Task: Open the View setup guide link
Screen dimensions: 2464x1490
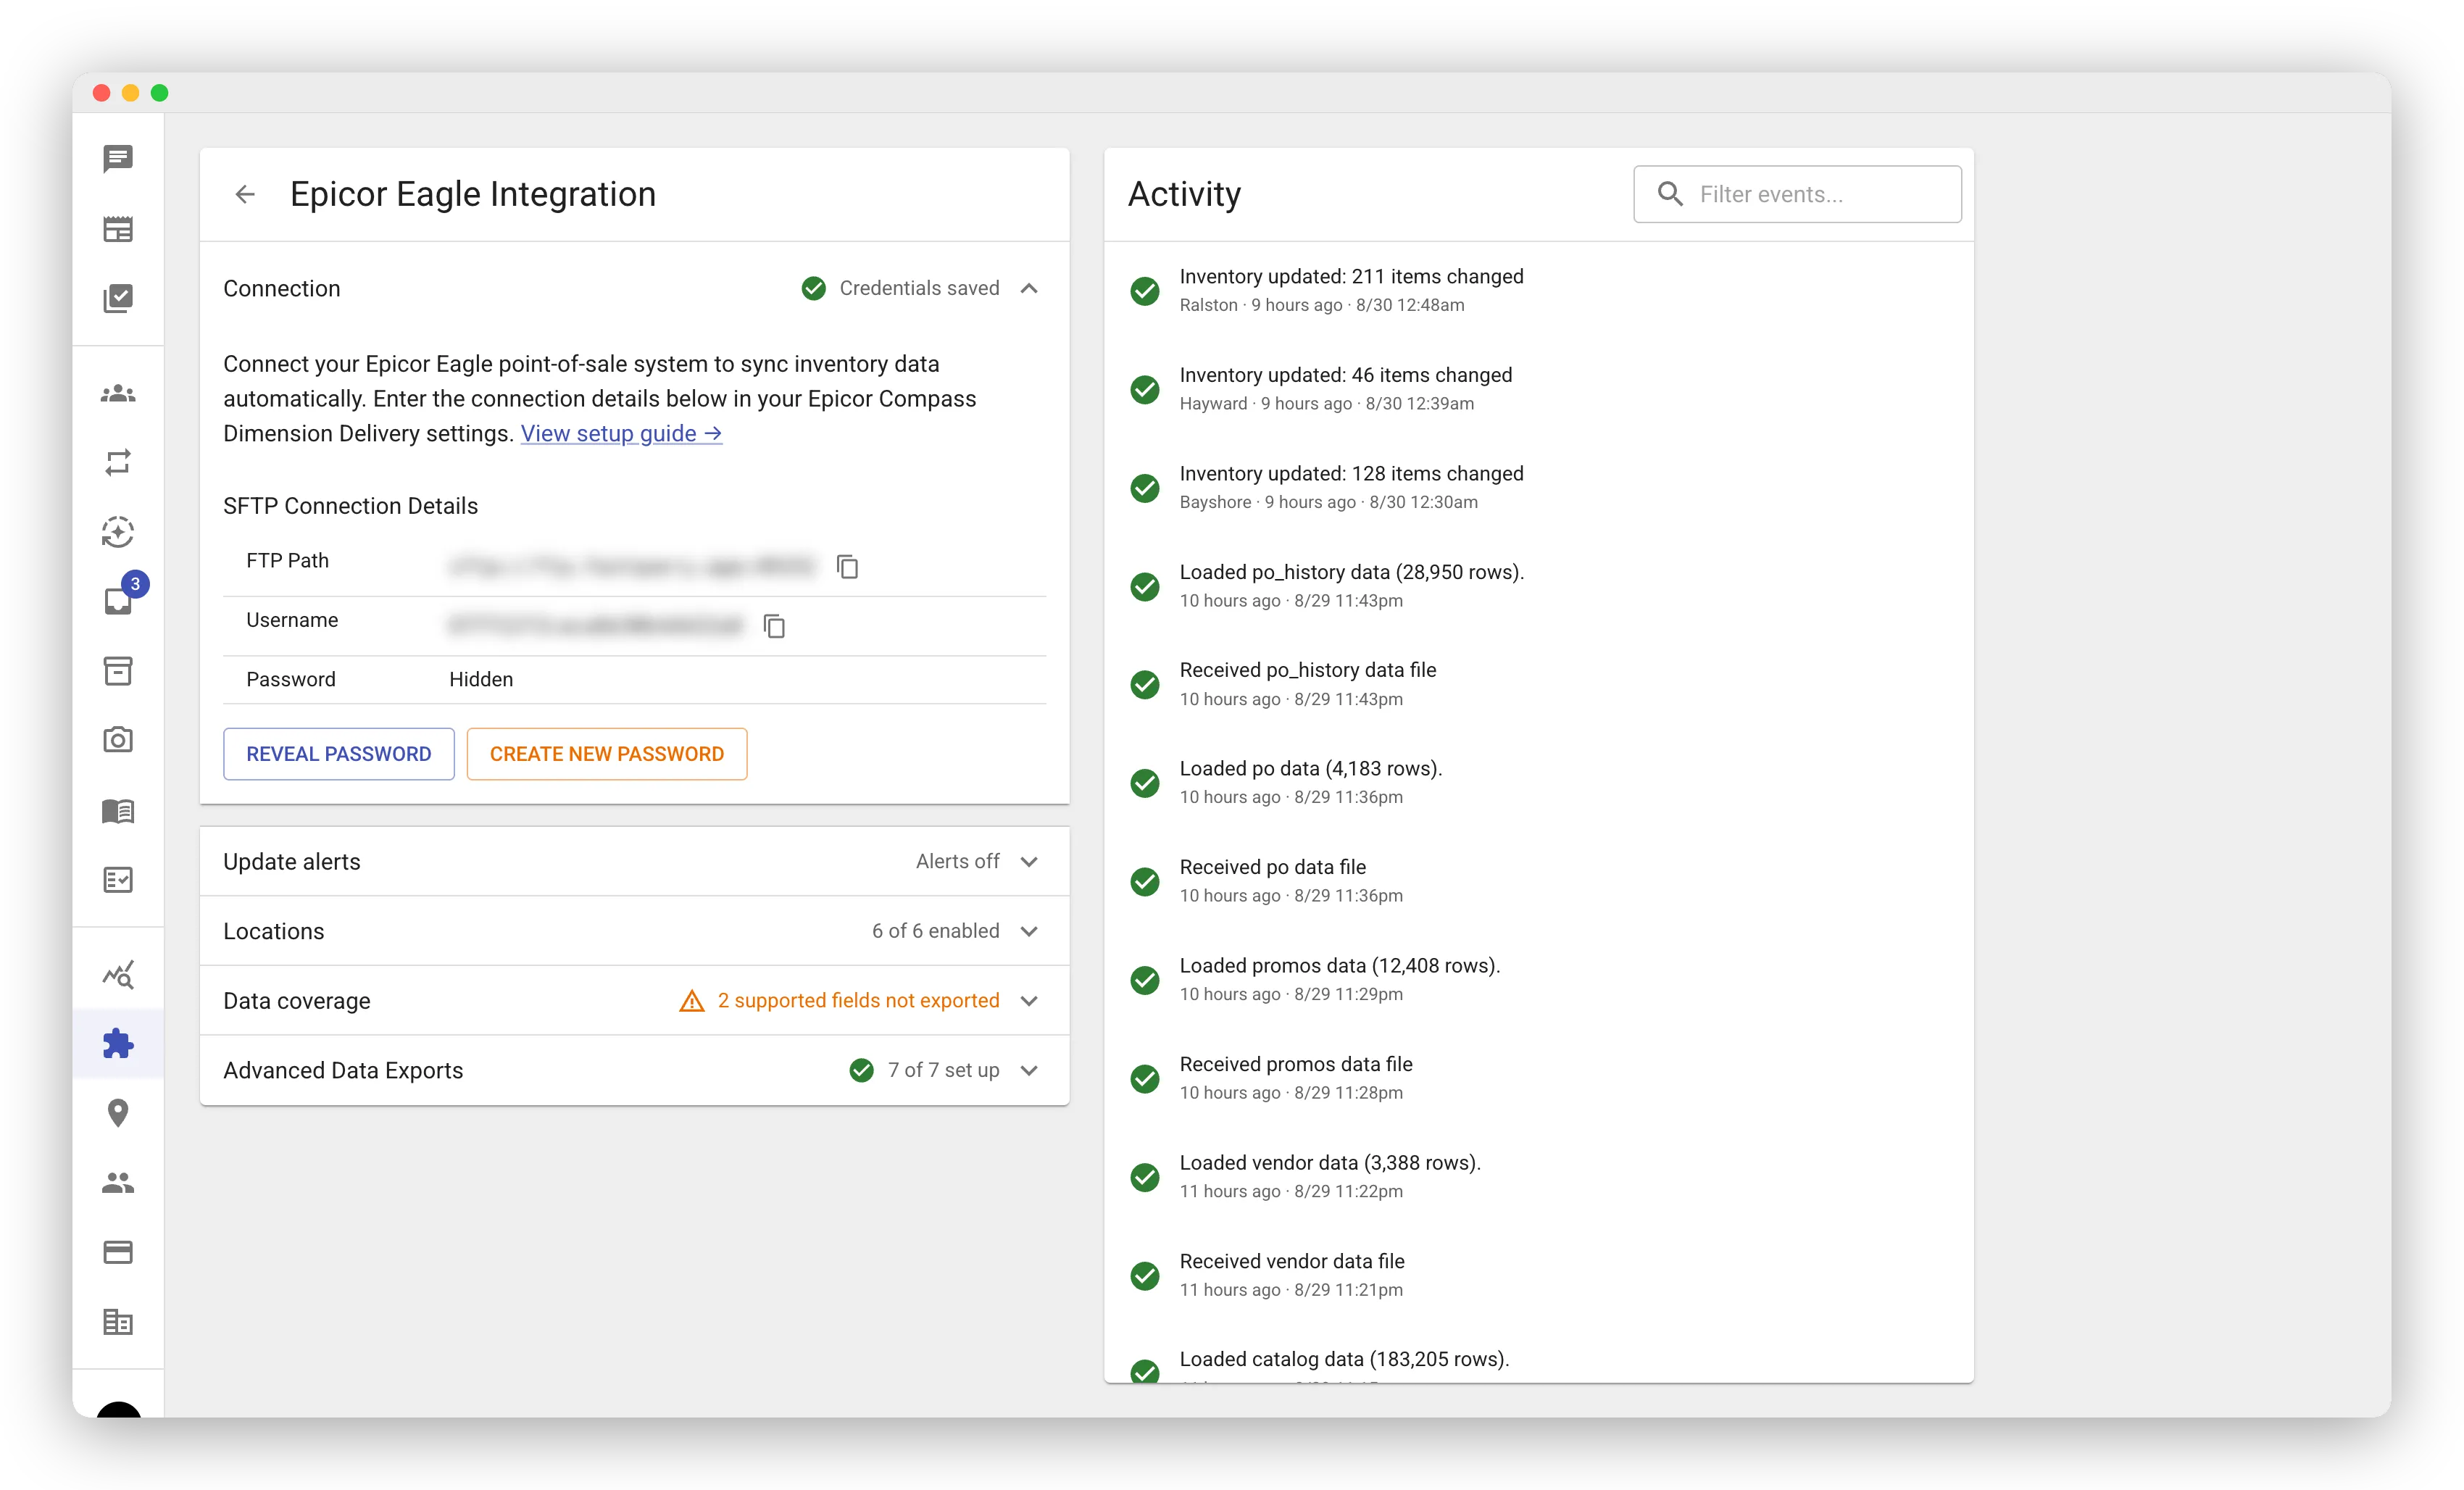Action: [621, 433]
